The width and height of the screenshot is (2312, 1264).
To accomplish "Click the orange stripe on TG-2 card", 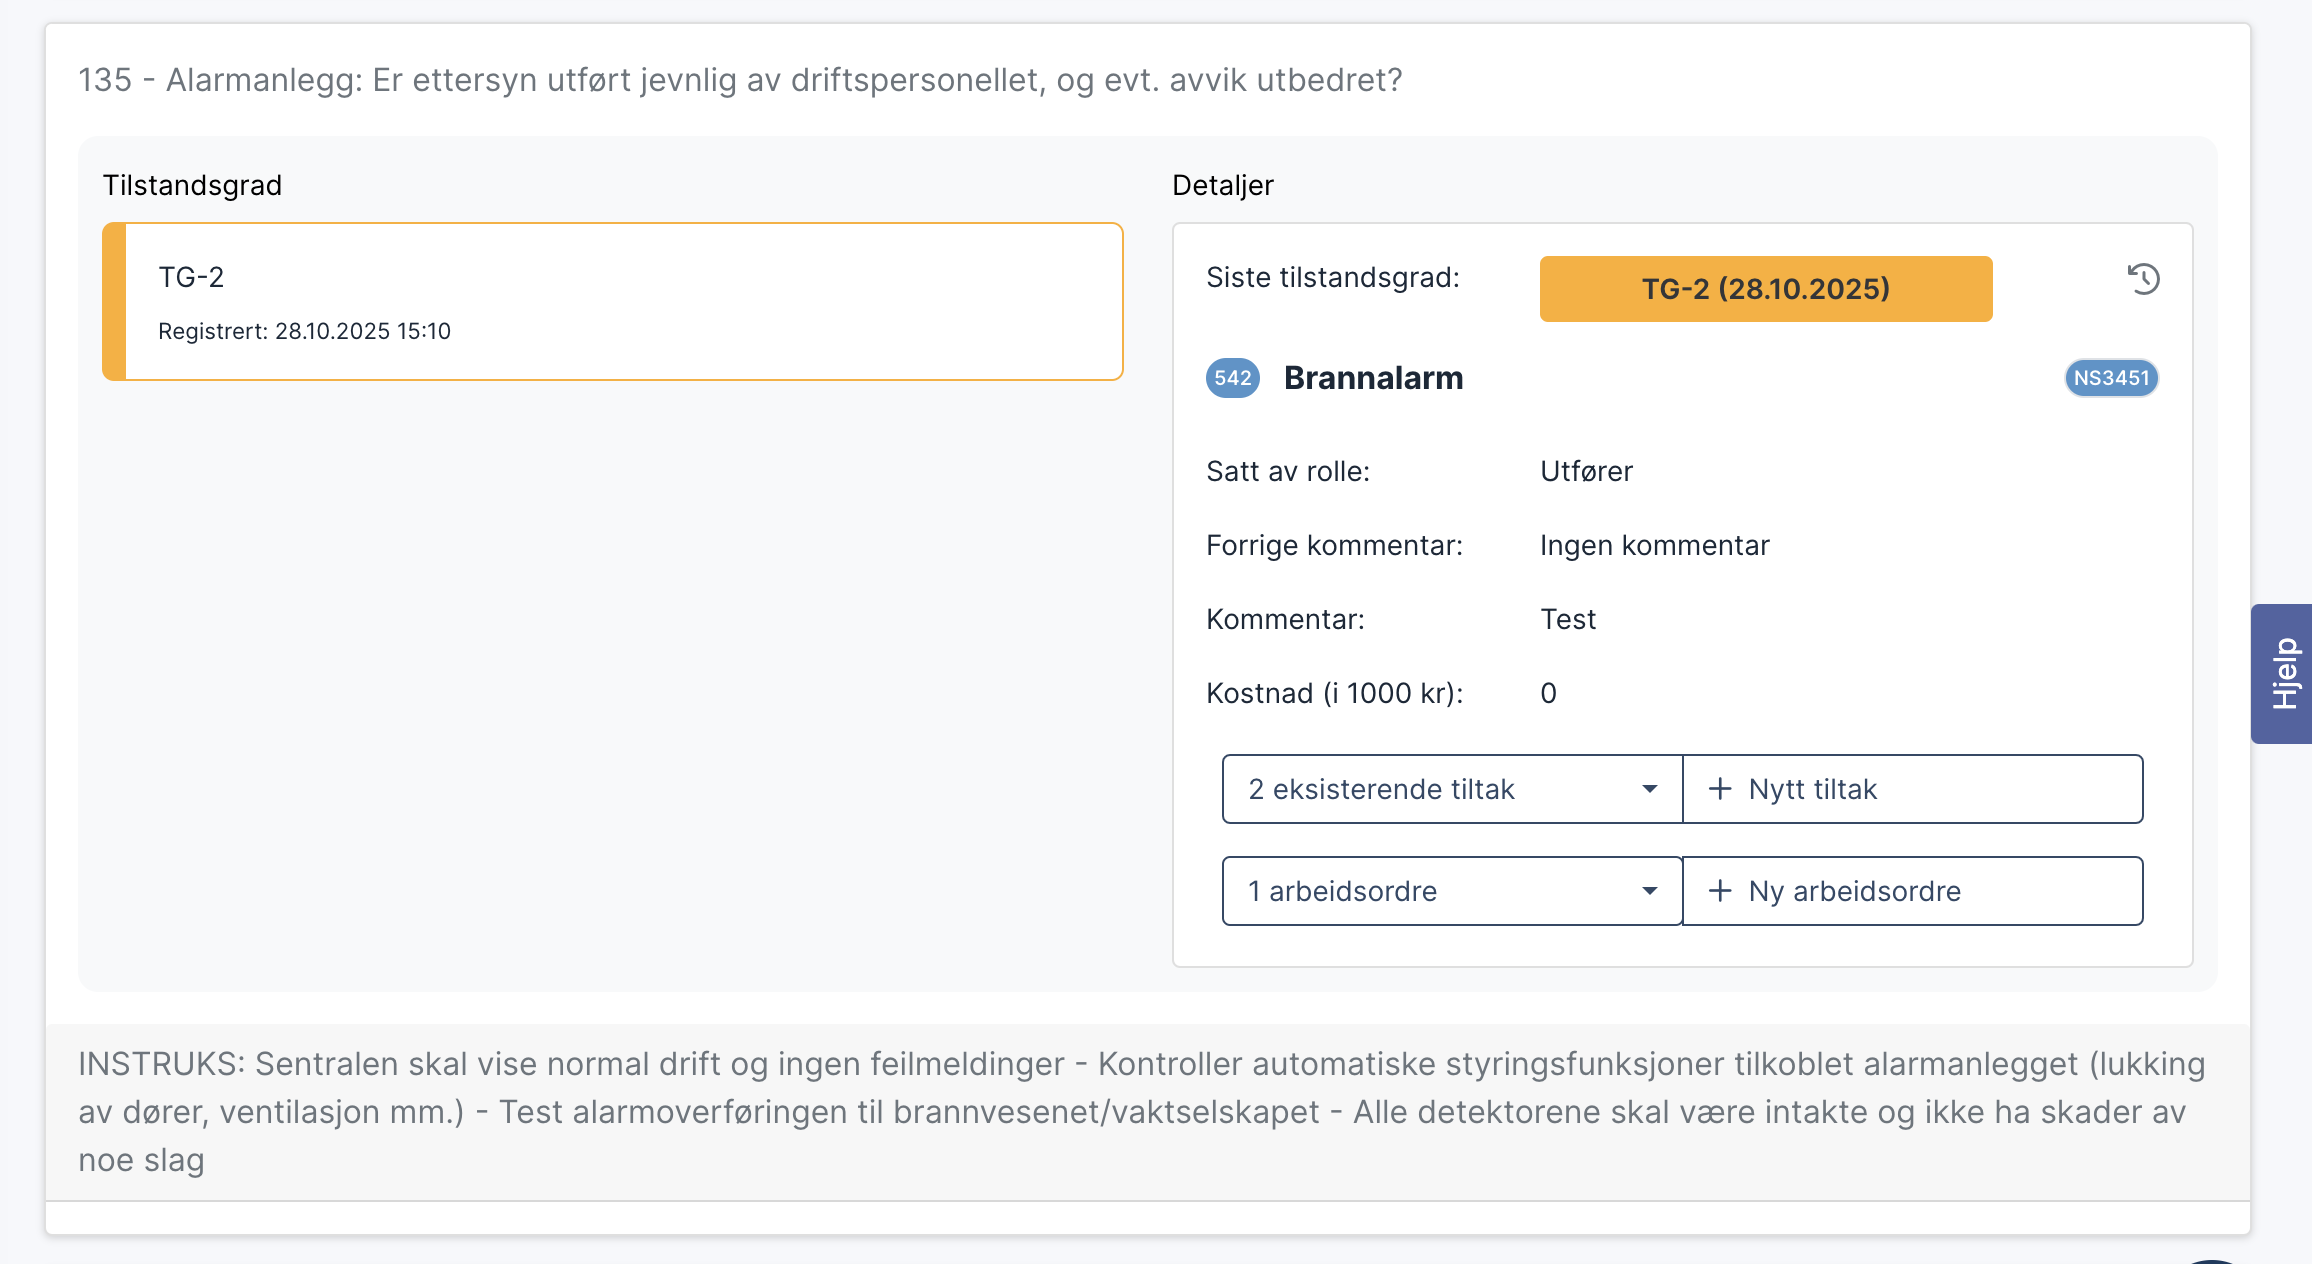I will click(114, 301).
